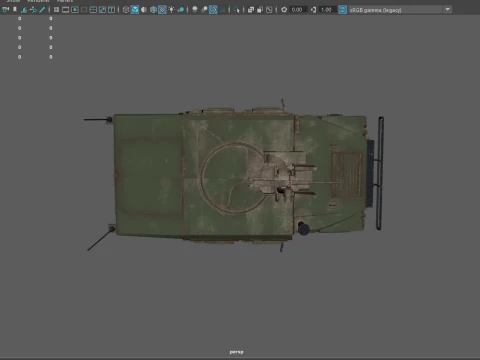Click the isolate select icon
The image size is (480, 360).
pos(237,10)
